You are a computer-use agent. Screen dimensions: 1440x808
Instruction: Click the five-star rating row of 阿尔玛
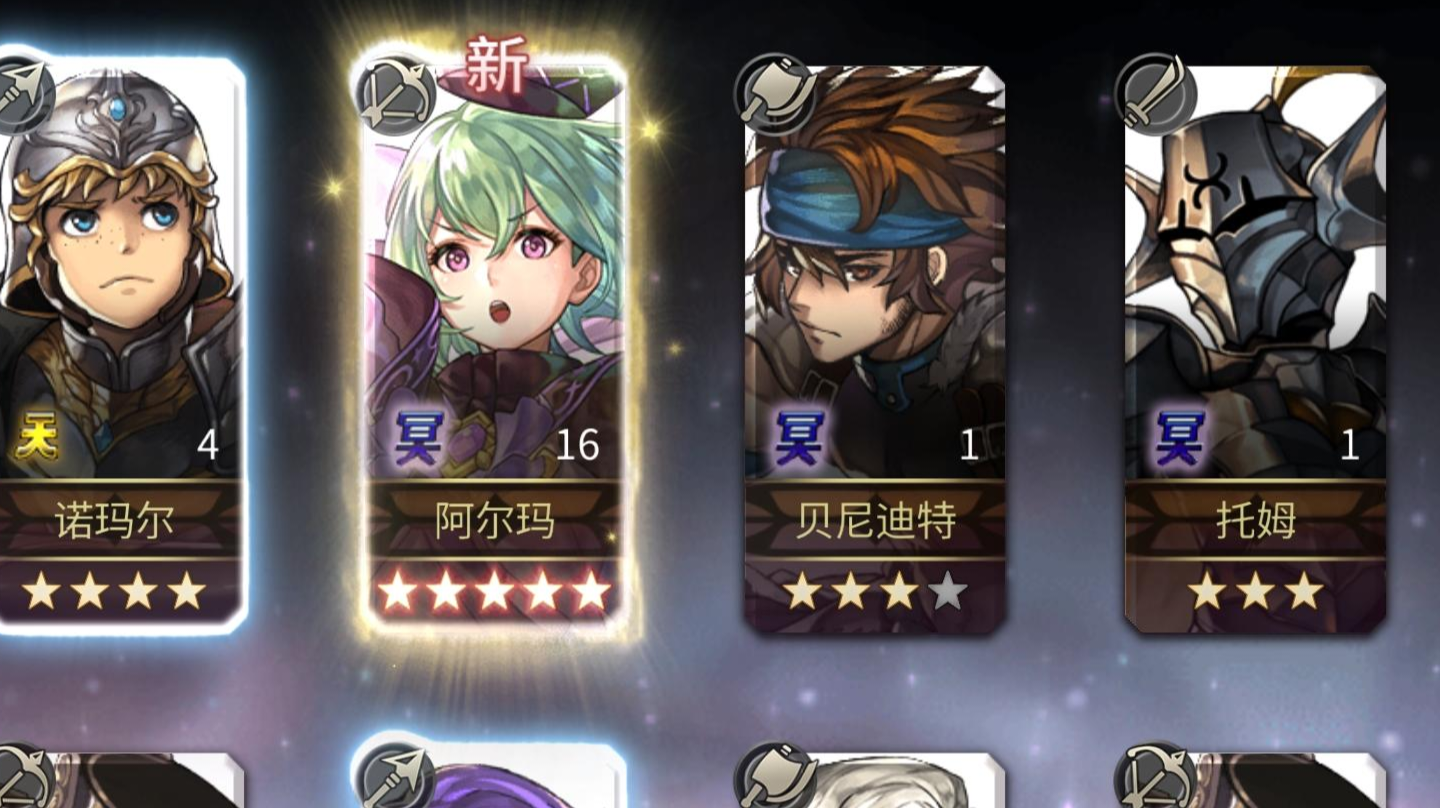click(494, 592)
